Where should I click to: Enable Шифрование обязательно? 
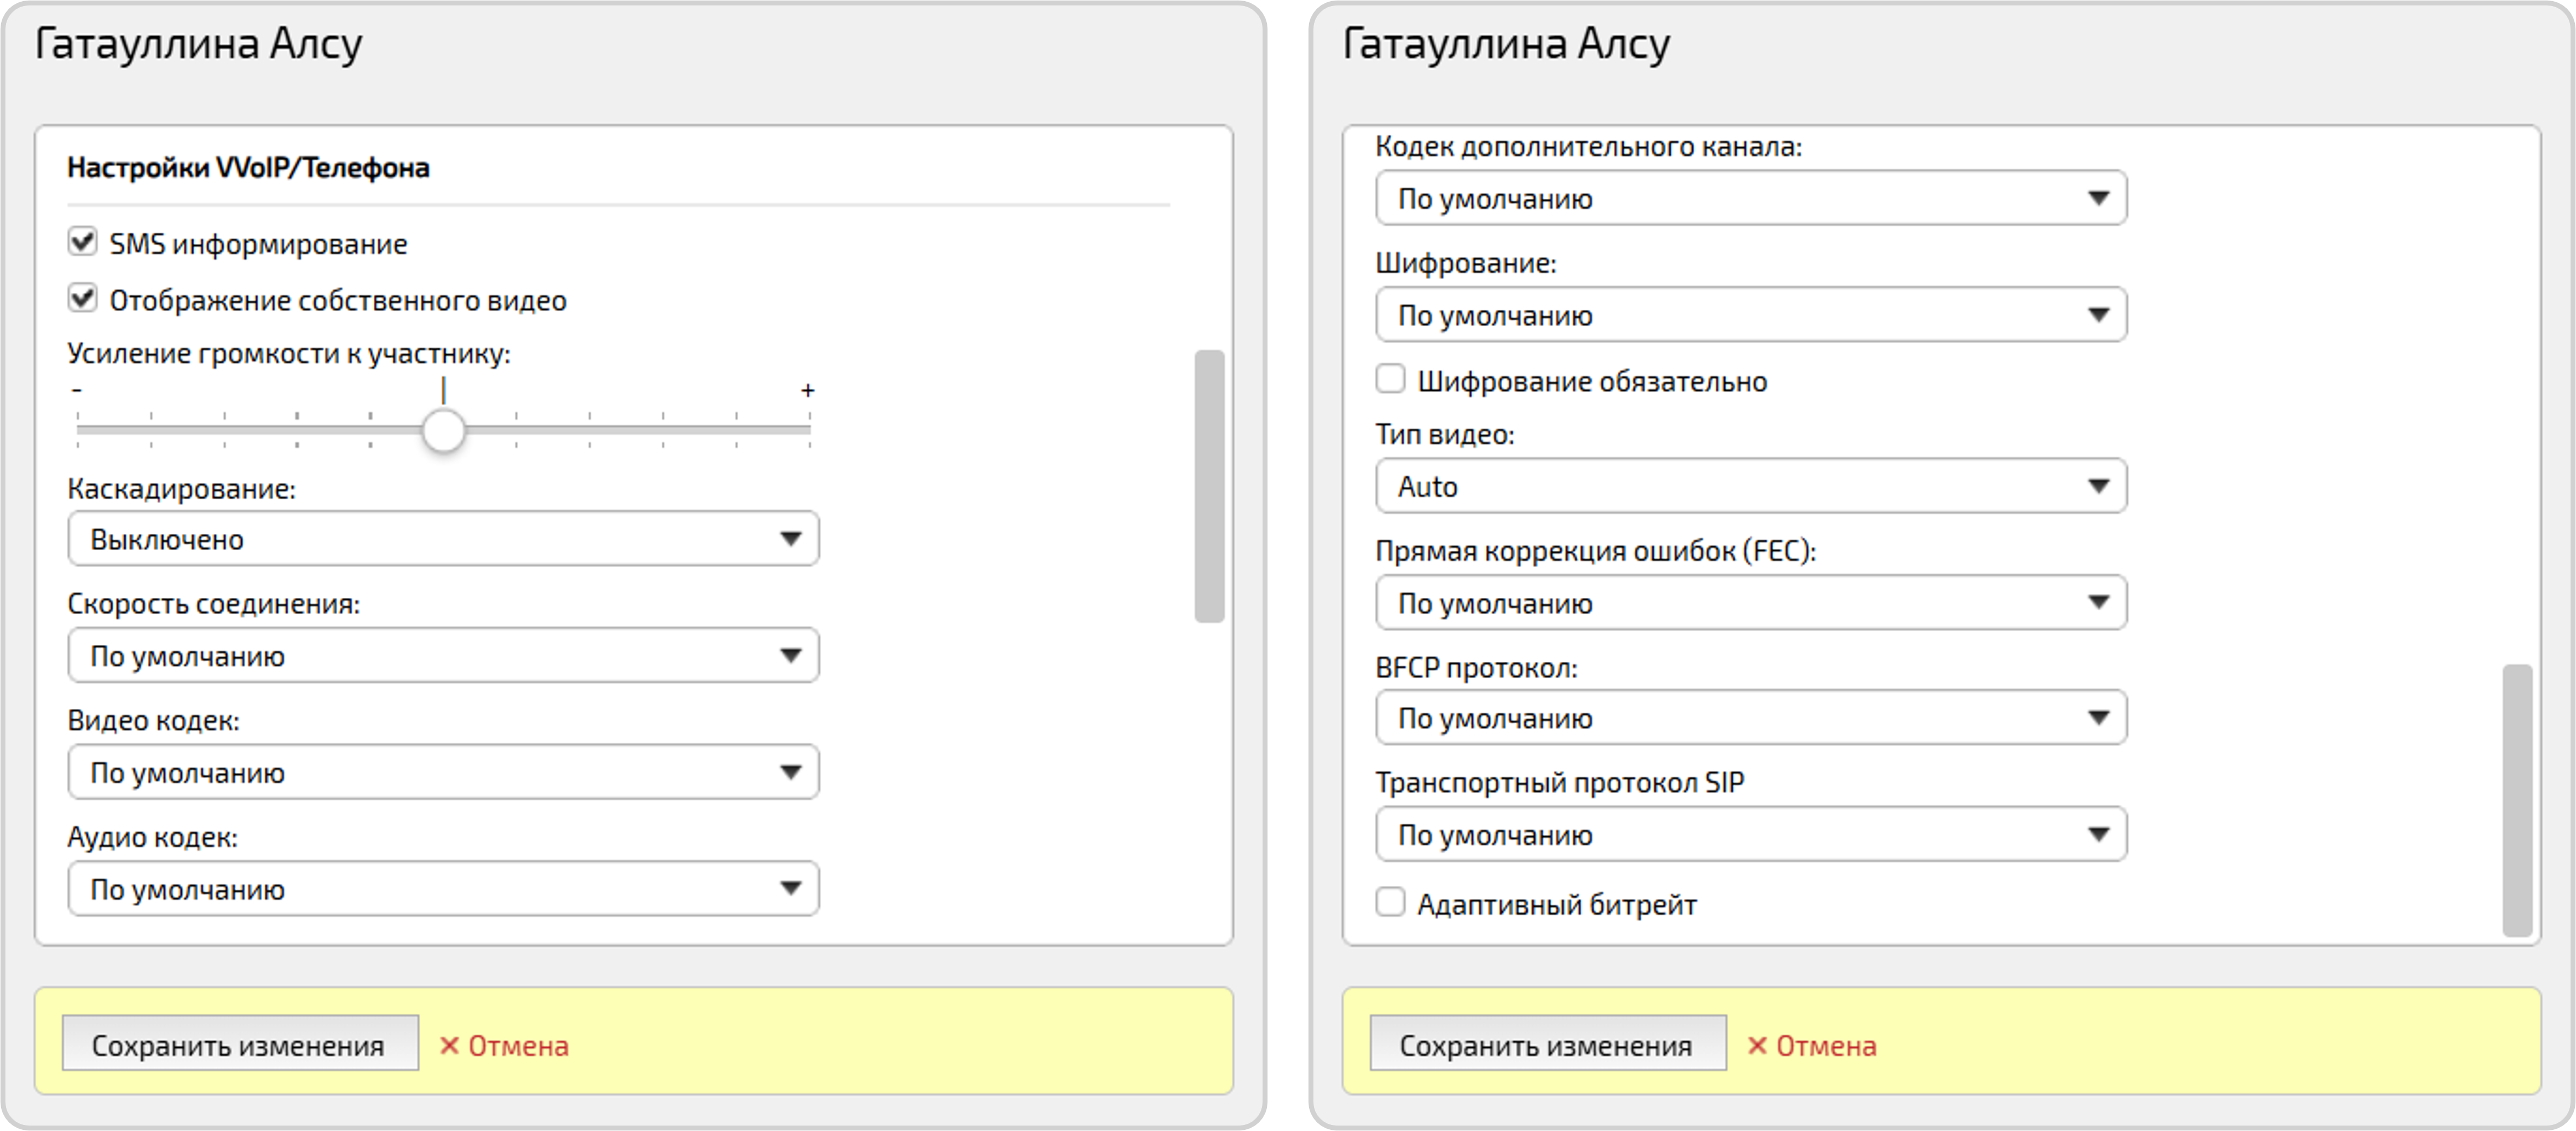[x=1390, y=378]
